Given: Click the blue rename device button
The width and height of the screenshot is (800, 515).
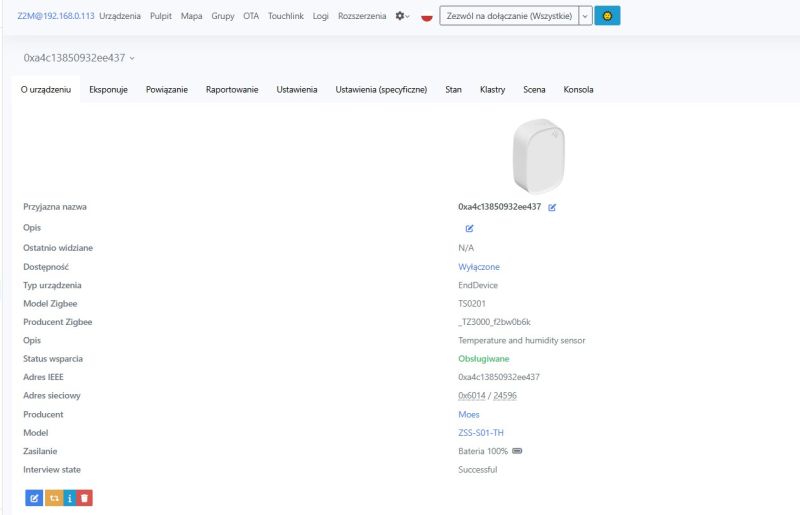Looking at the screenshot, I should pyautogui.click(x=34, y=498).
